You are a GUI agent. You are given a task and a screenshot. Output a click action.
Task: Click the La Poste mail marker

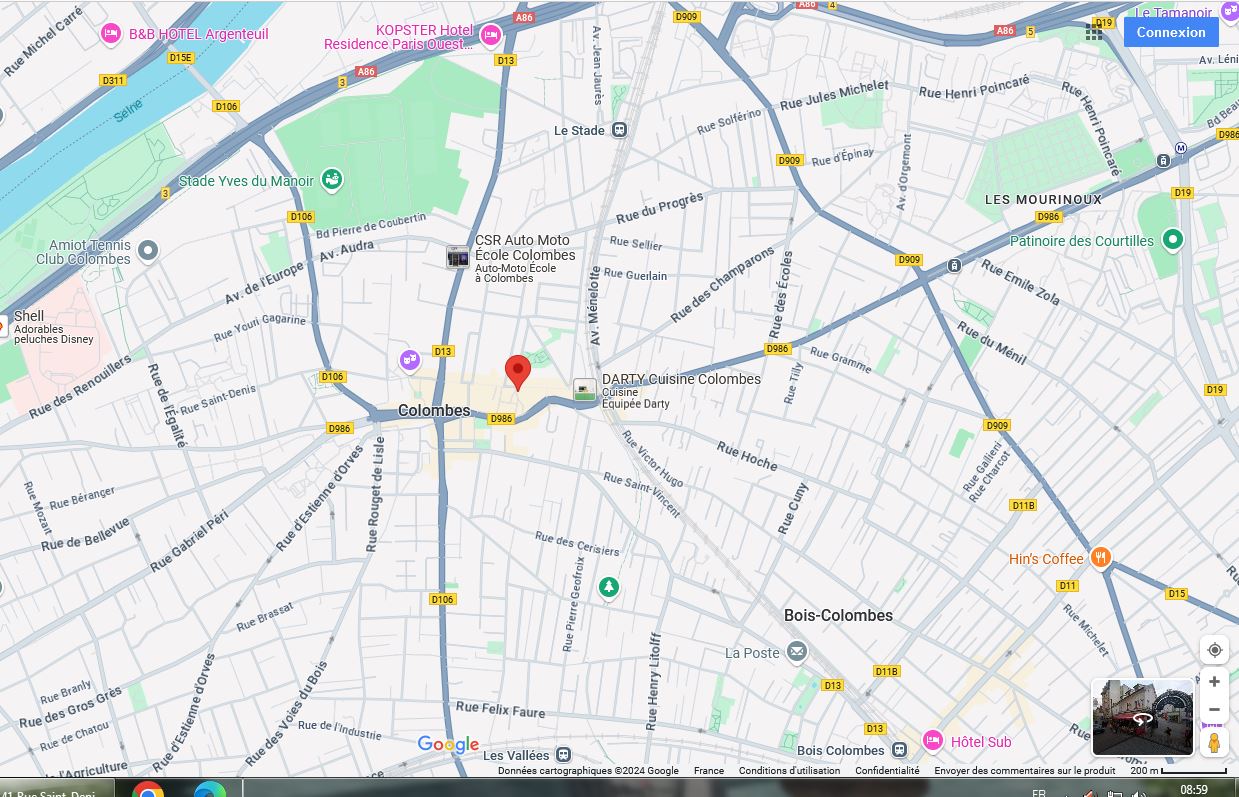[796, 653]
